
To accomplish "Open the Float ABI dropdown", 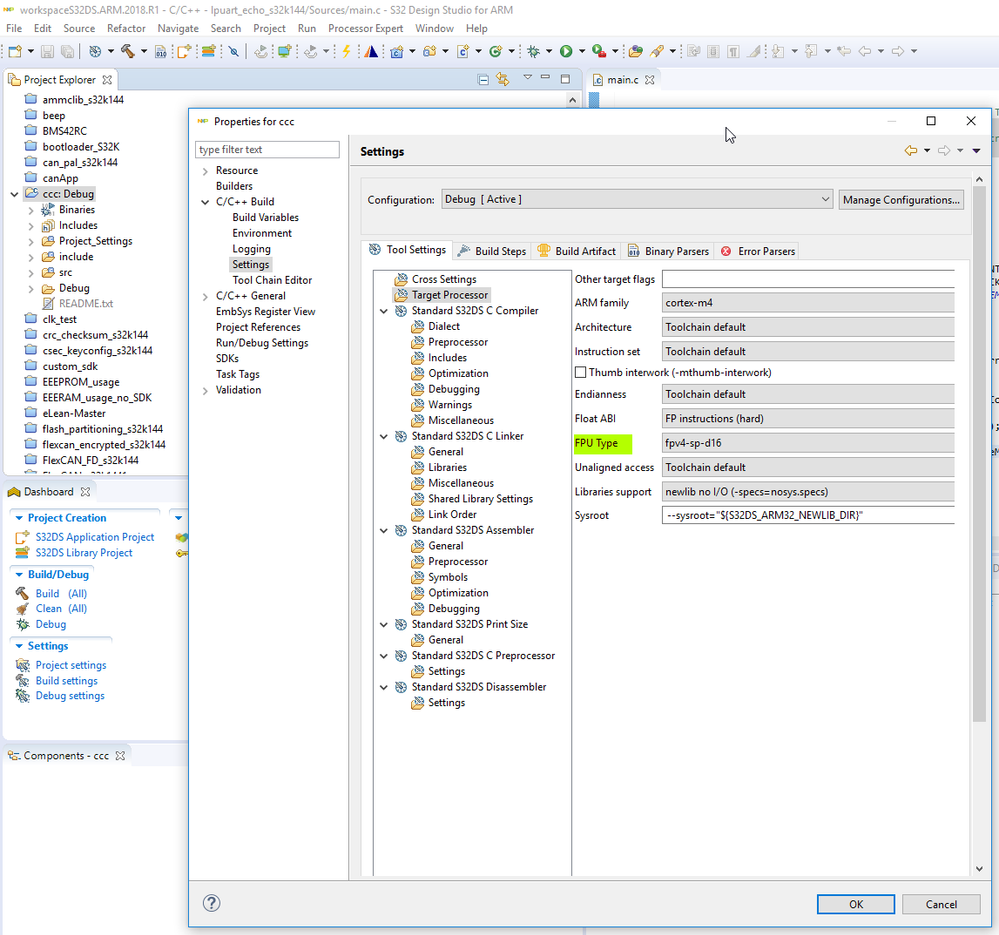I will (x=808, y=418).
